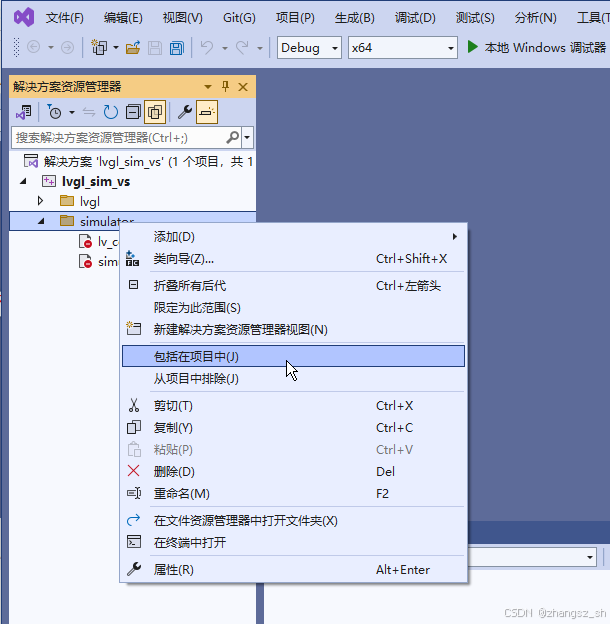Select the sim excluded file
Image resolution: width=610 pixels, height=624 pixels.
click(99, 261)
